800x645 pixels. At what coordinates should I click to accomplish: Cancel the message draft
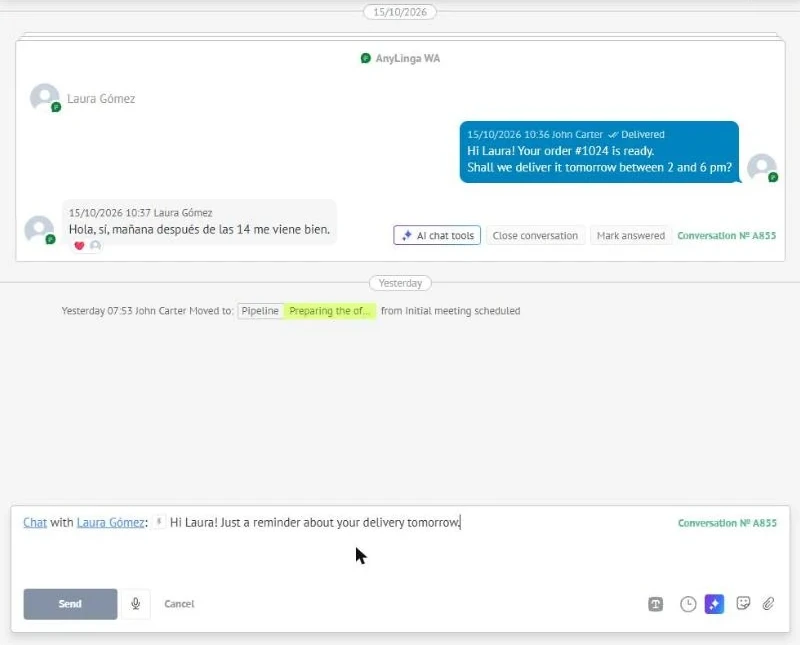point(179,604)
